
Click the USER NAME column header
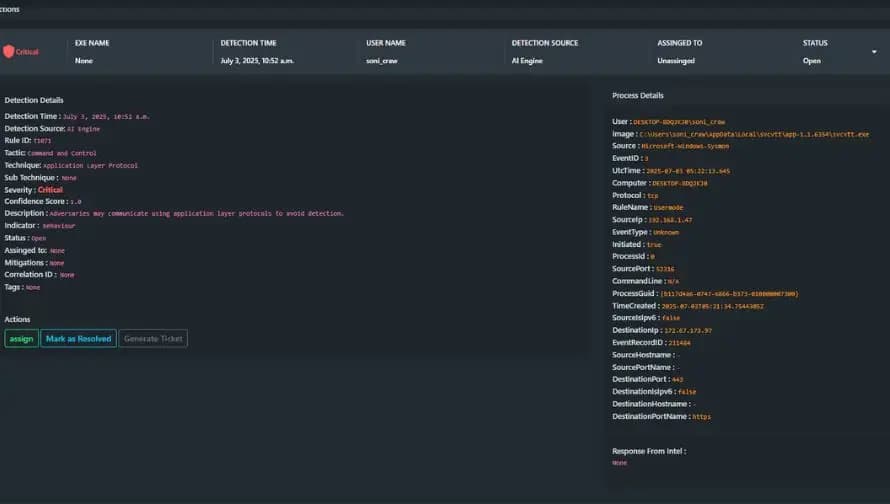(386, 43)
